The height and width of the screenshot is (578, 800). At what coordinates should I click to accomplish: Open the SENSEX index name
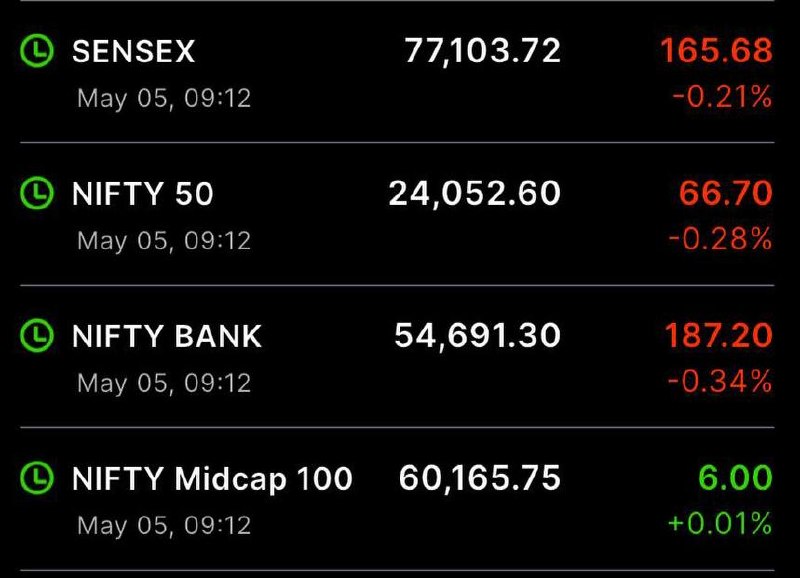(x=134, y=51)
